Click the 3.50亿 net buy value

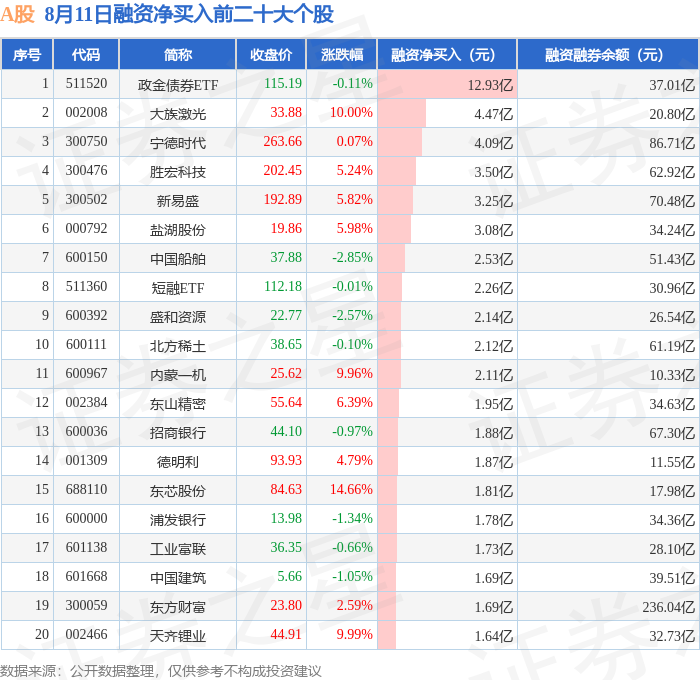click(494, 172)
